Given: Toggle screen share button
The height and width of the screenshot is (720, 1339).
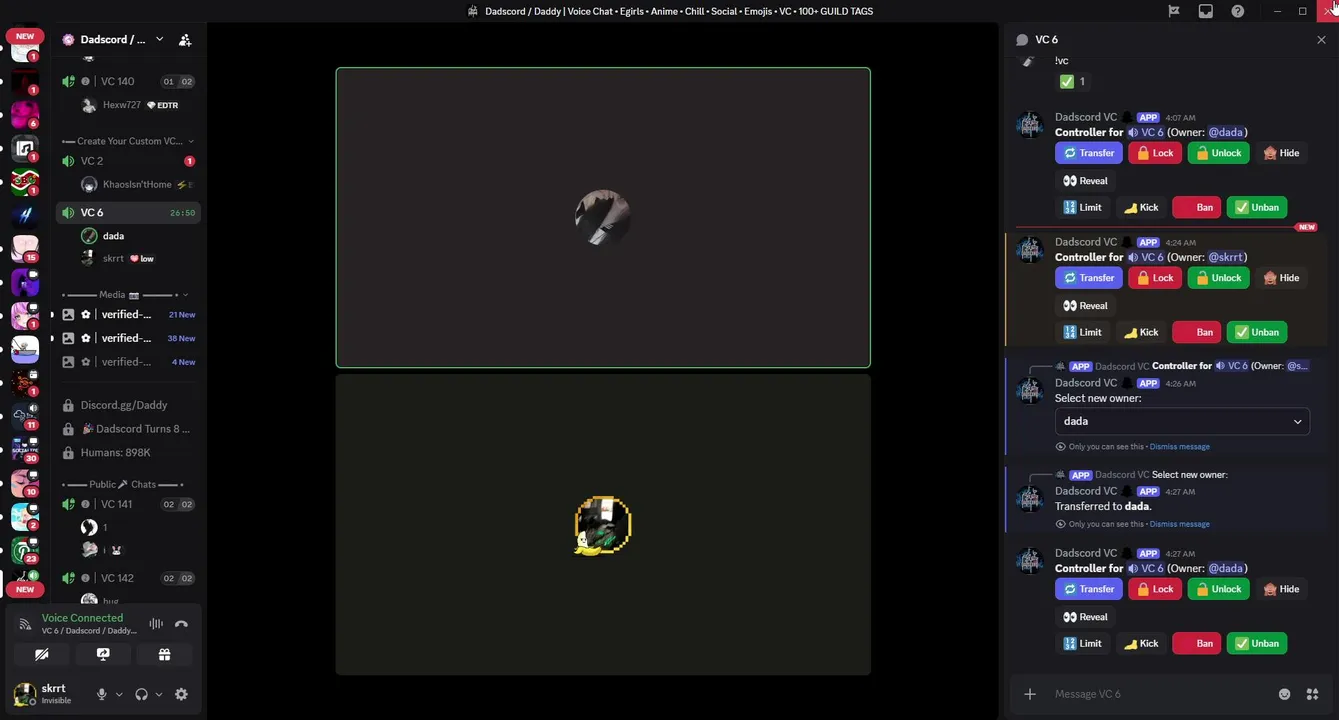Looking at the screenshot, I should [x=103, y=655].
